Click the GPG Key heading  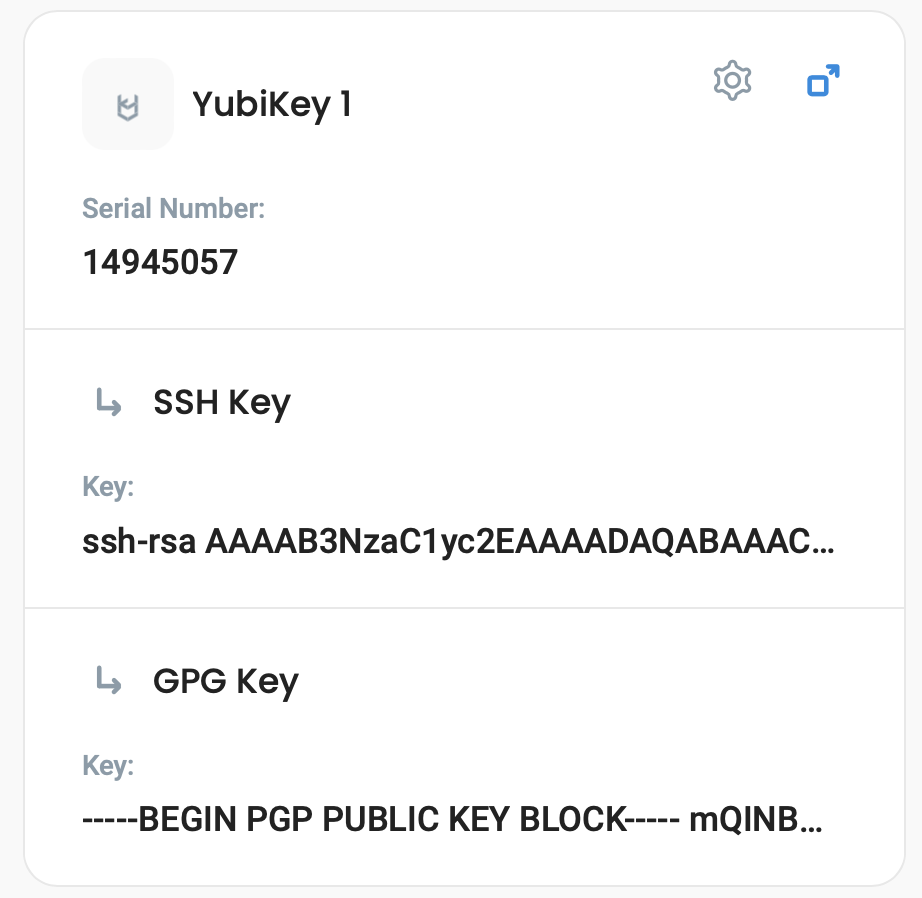[x=225, y=681]
